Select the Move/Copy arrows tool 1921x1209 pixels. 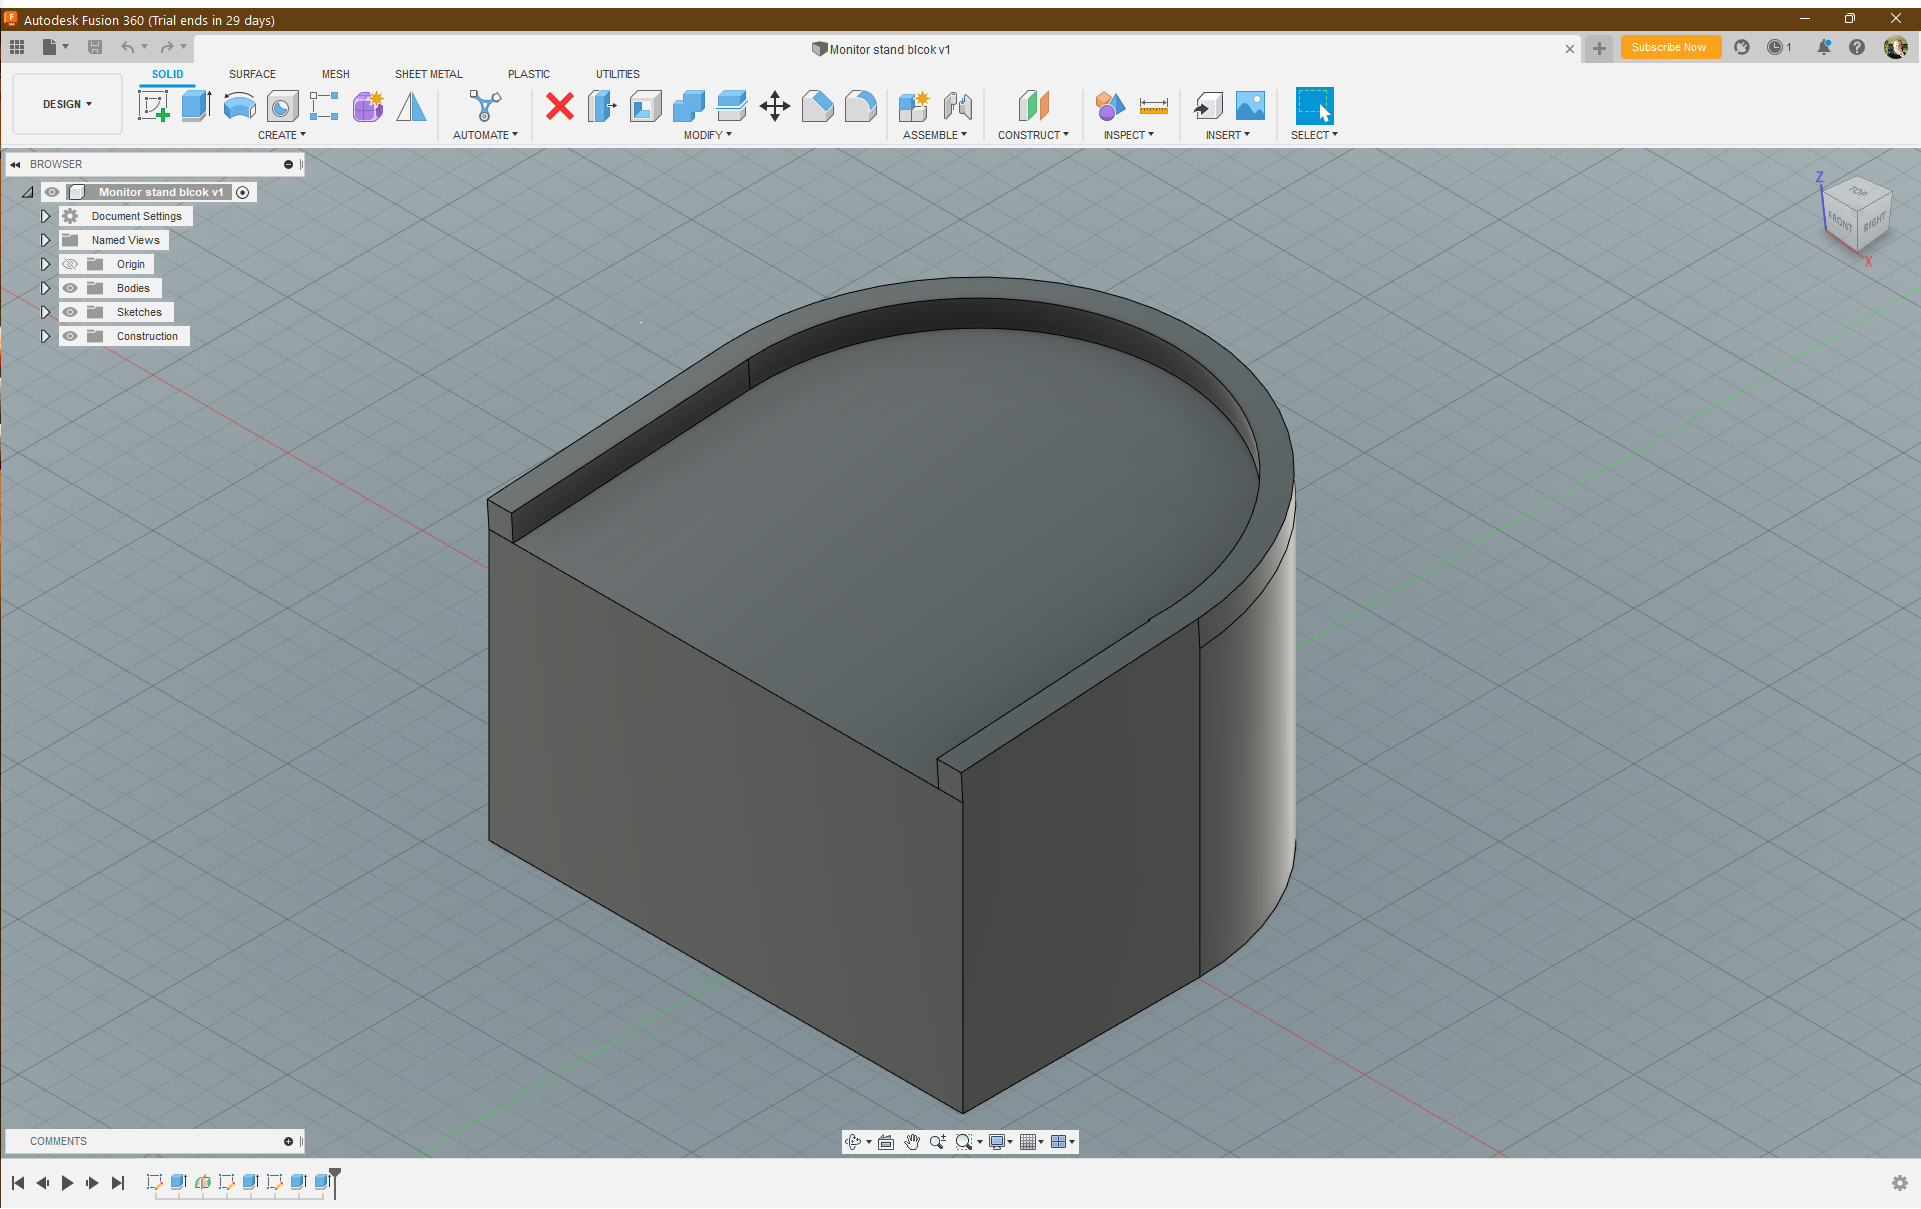775,106
